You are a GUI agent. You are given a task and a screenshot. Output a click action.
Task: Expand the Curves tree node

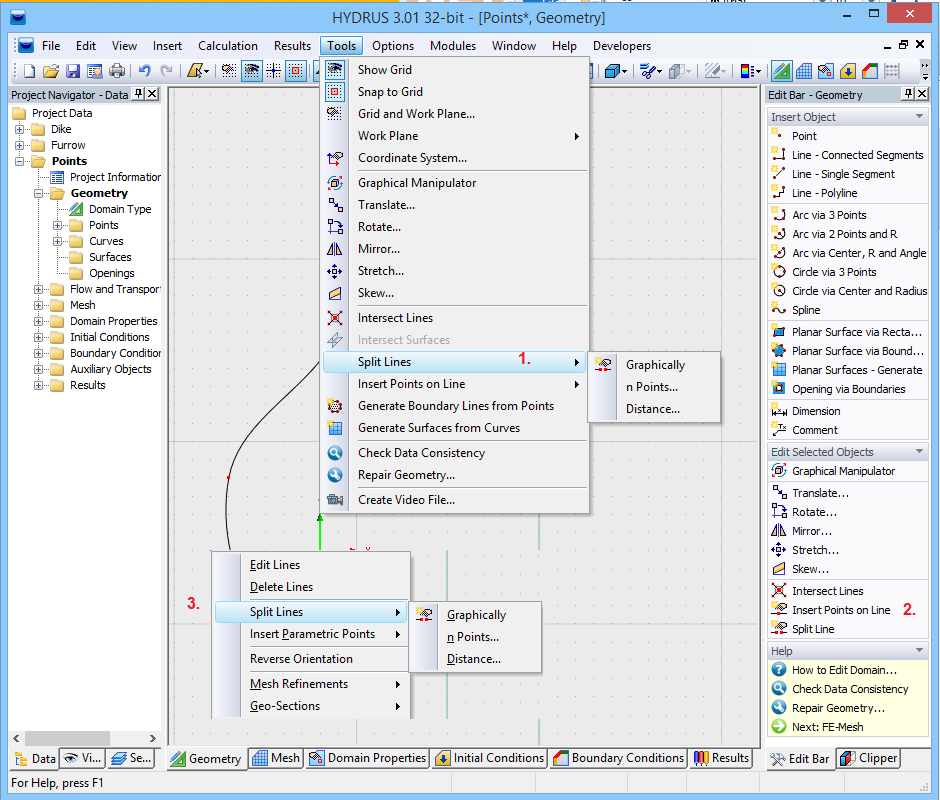click(x=58, y=241)
